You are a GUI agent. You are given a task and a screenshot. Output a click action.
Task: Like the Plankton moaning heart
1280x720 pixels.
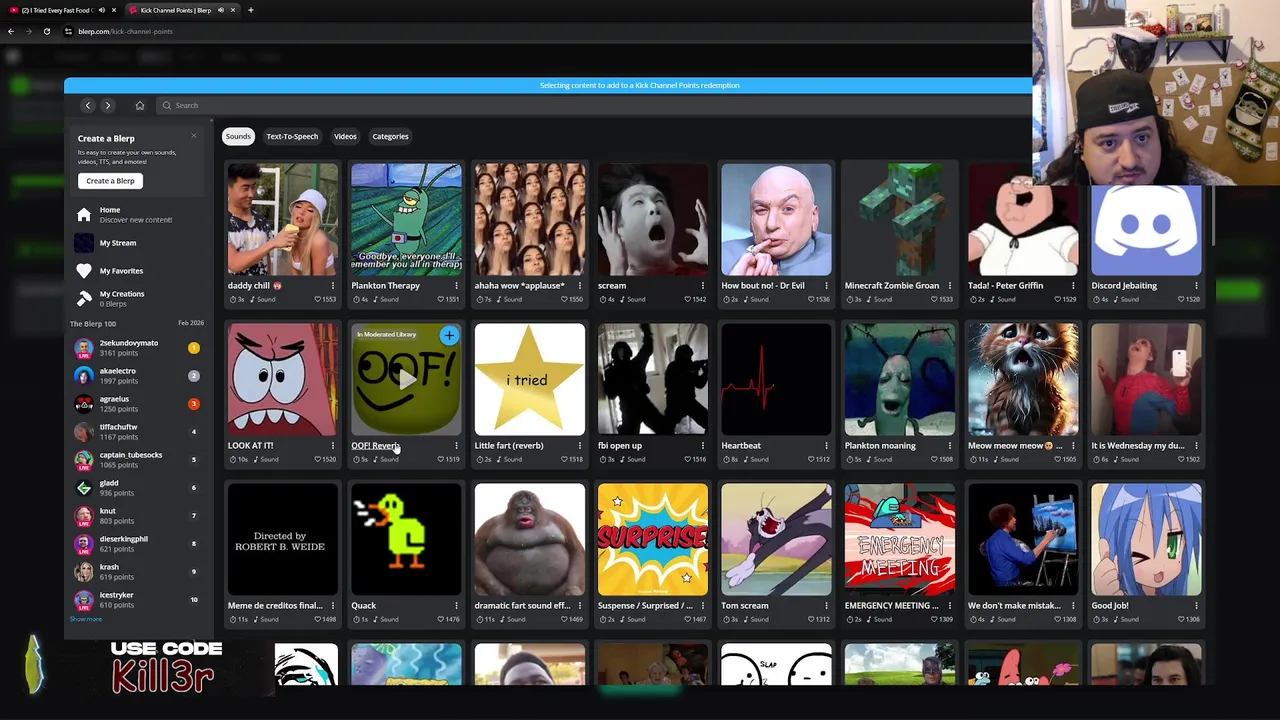[935, 460]
